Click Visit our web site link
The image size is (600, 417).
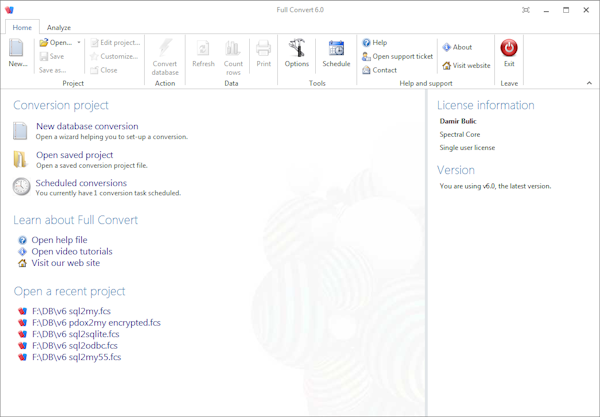coord(65,263)
